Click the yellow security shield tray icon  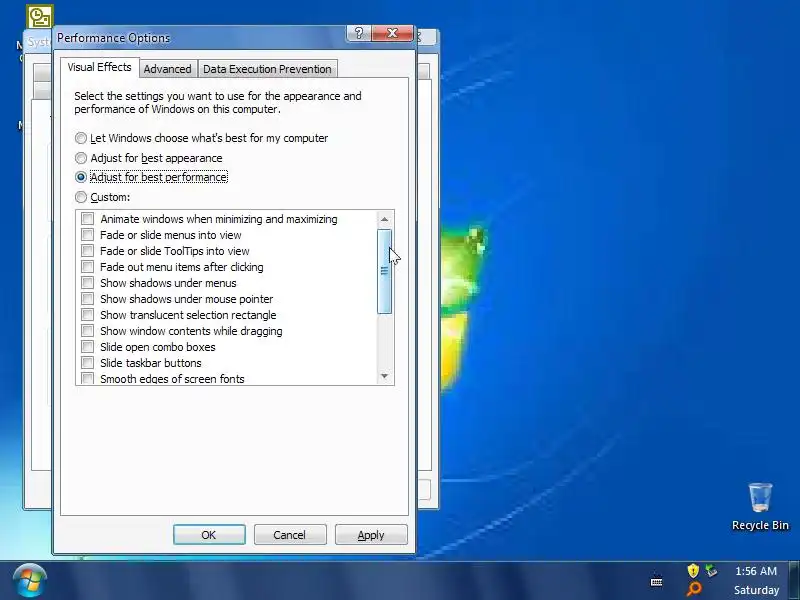[x=693, y=570]
